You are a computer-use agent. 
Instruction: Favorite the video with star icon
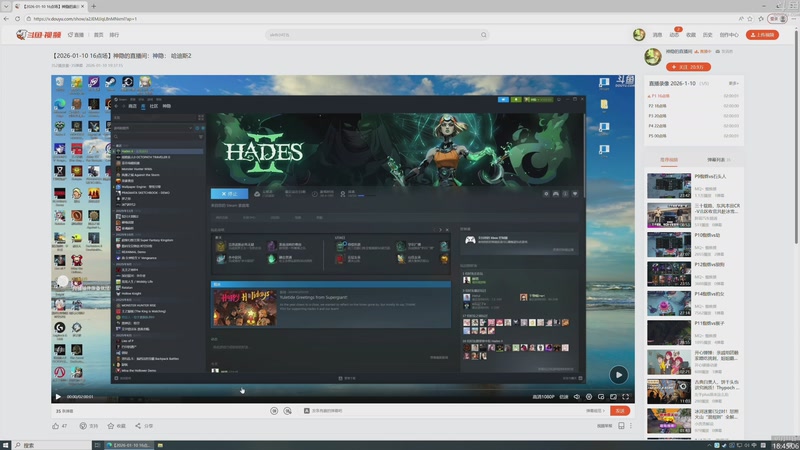tap(110, 426)
